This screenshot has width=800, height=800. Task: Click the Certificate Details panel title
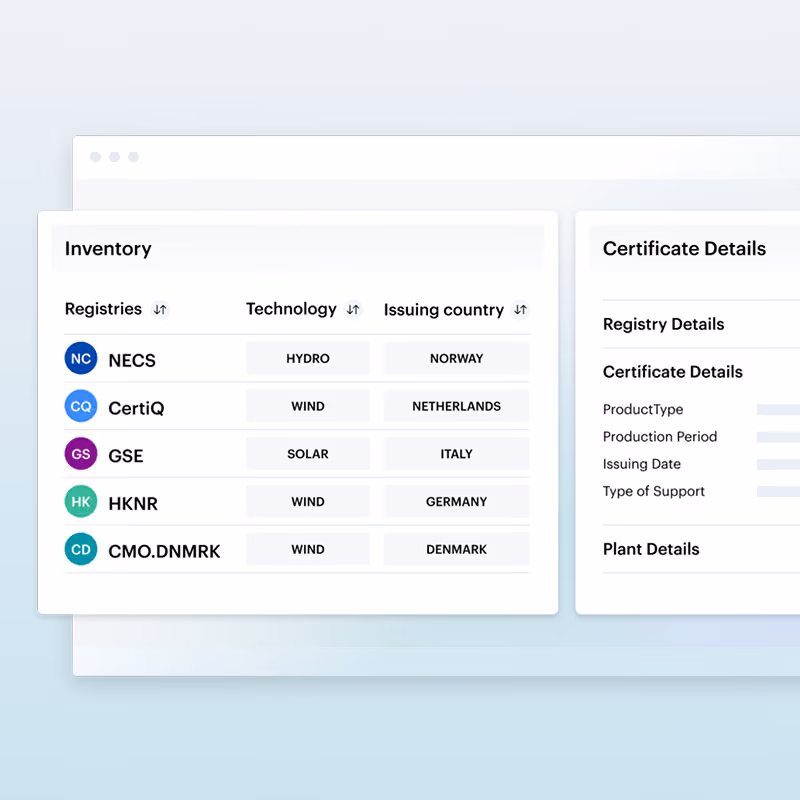click(684, 248)
